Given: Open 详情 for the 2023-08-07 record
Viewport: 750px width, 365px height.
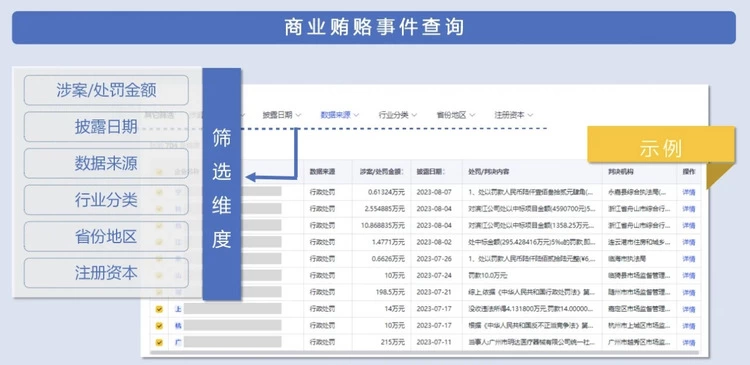Looking at the screenshot, I should [688, 192].
